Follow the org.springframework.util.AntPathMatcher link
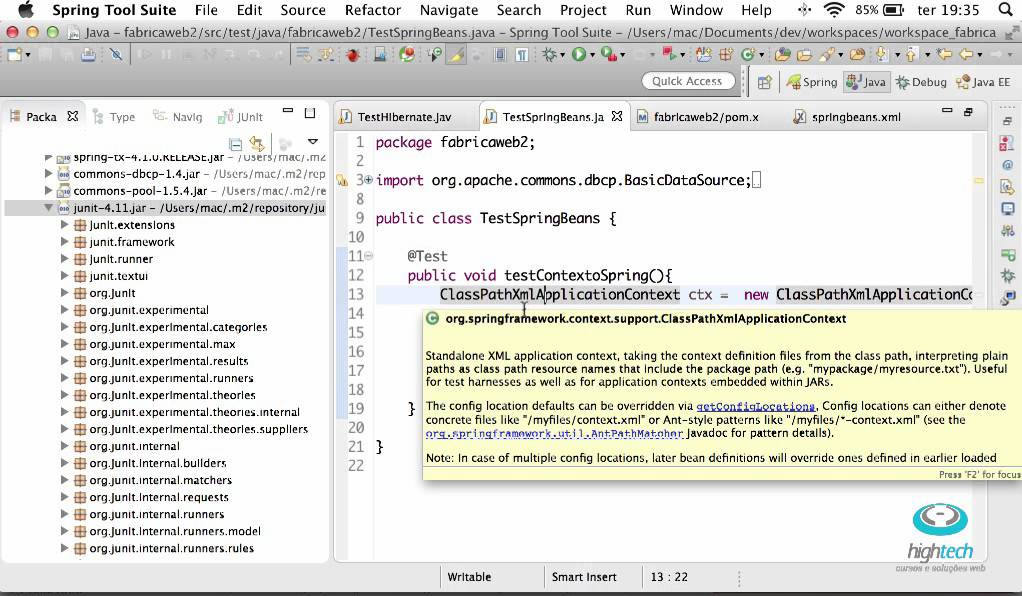This screenshot has width=1022, height=596. click(x=554, y=434)
